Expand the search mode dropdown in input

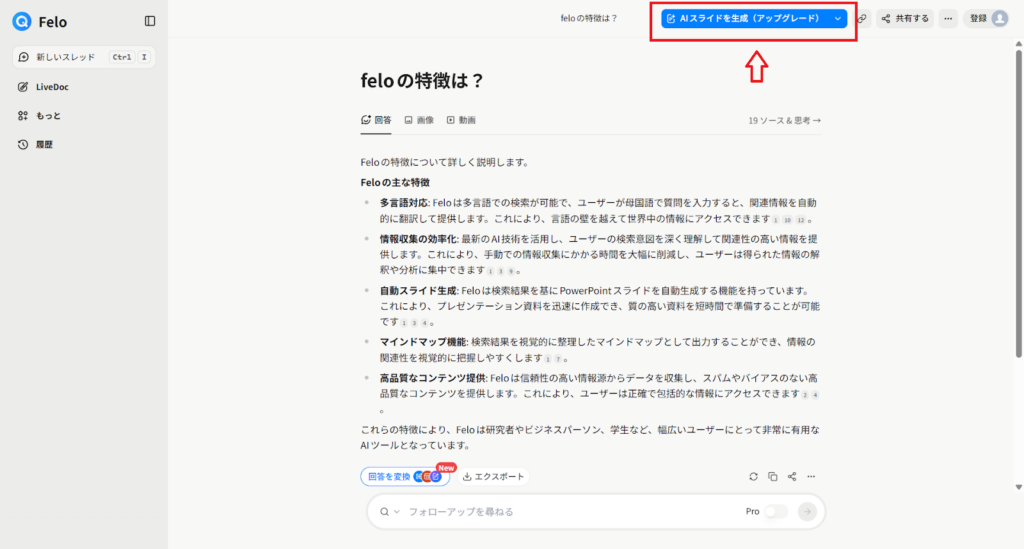point(389,512)
